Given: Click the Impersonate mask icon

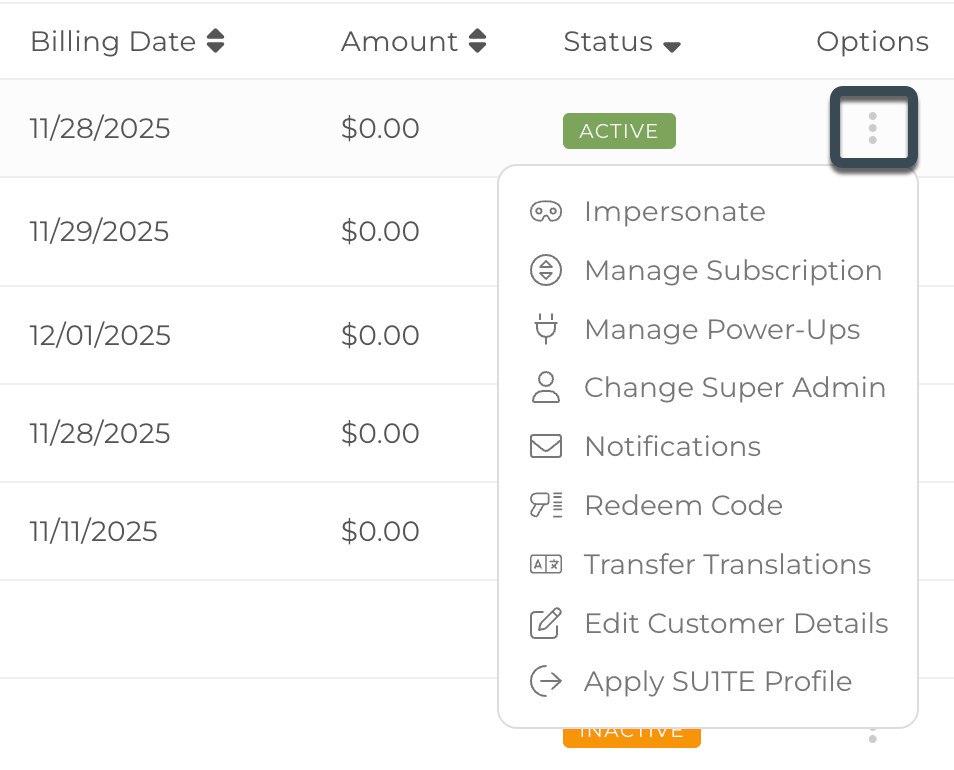Looking at the screenshot, I should coord(546,212).
